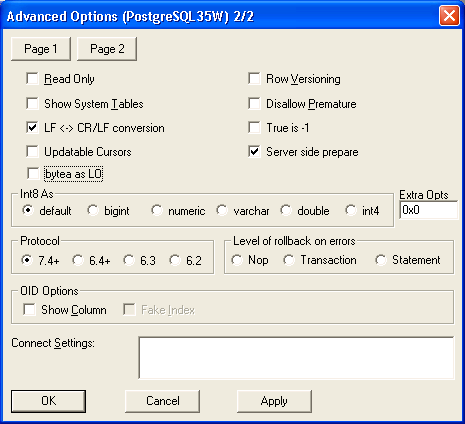
Task: Select numeric for Int8 As
Action: point(157,210)
